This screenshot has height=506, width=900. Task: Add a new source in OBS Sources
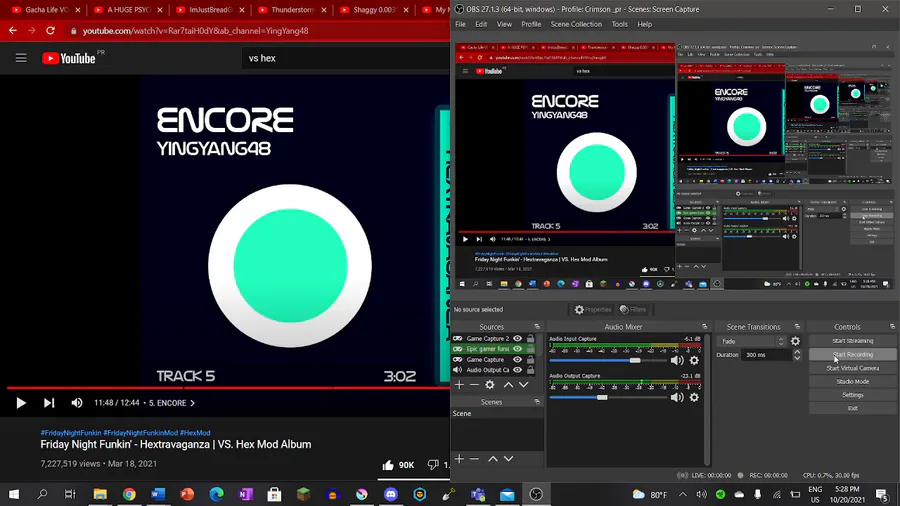point(459,384)
